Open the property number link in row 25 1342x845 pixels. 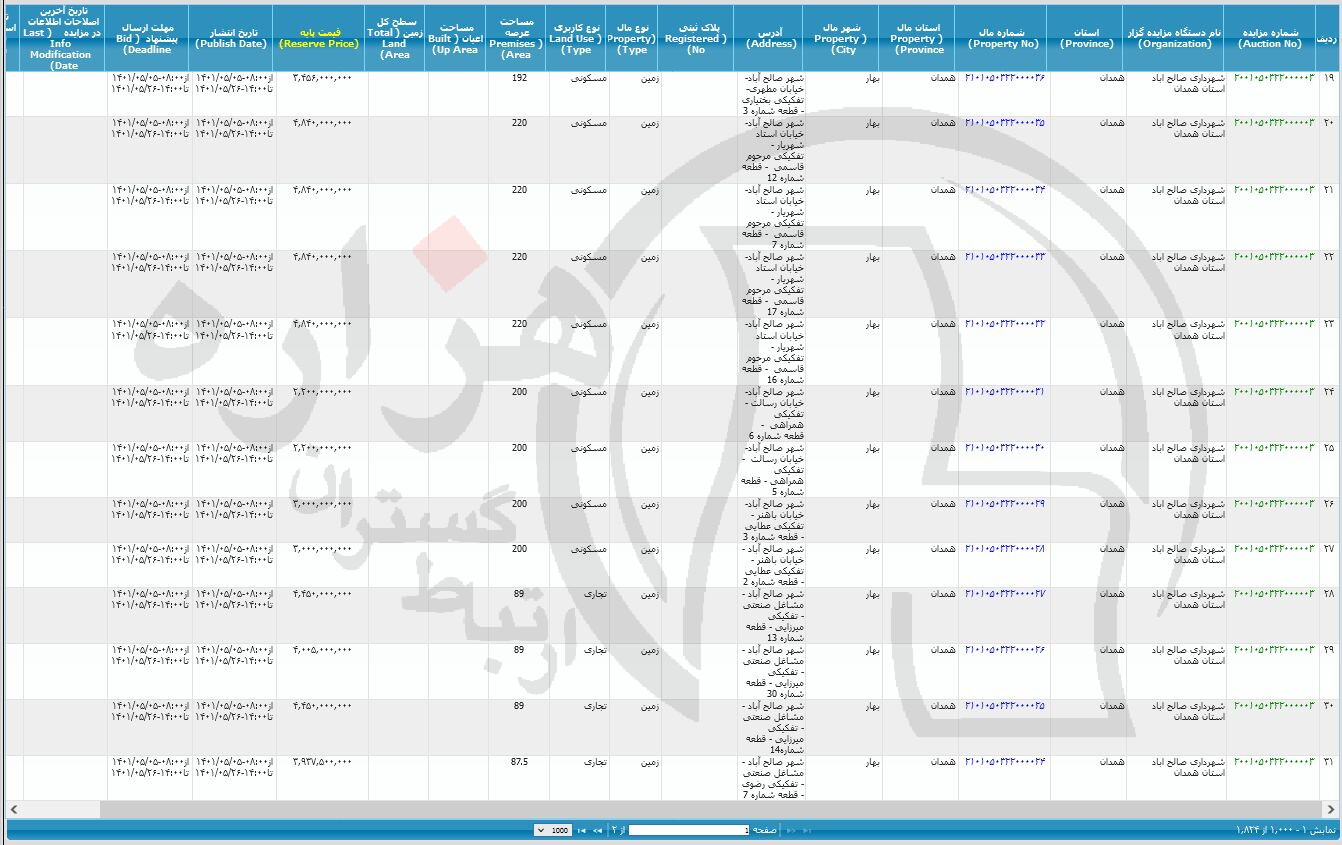pyautogui.click(x=1004, y=447)
